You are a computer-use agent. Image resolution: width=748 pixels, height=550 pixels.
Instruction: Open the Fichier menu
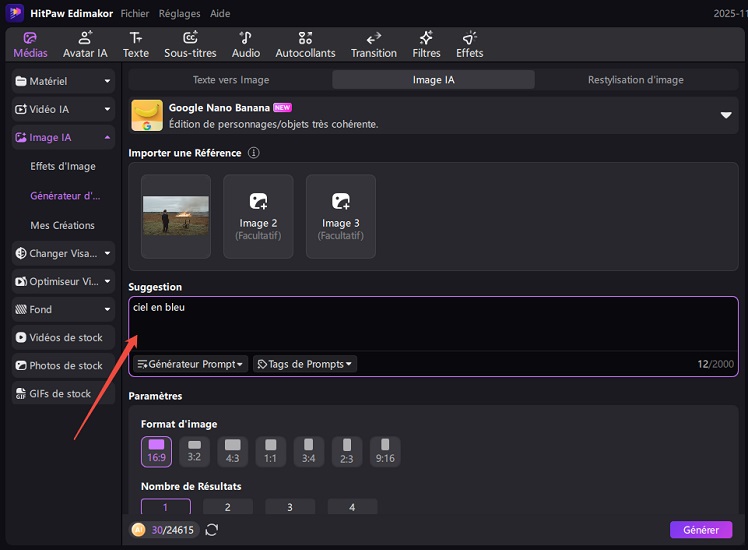point(135,14)
